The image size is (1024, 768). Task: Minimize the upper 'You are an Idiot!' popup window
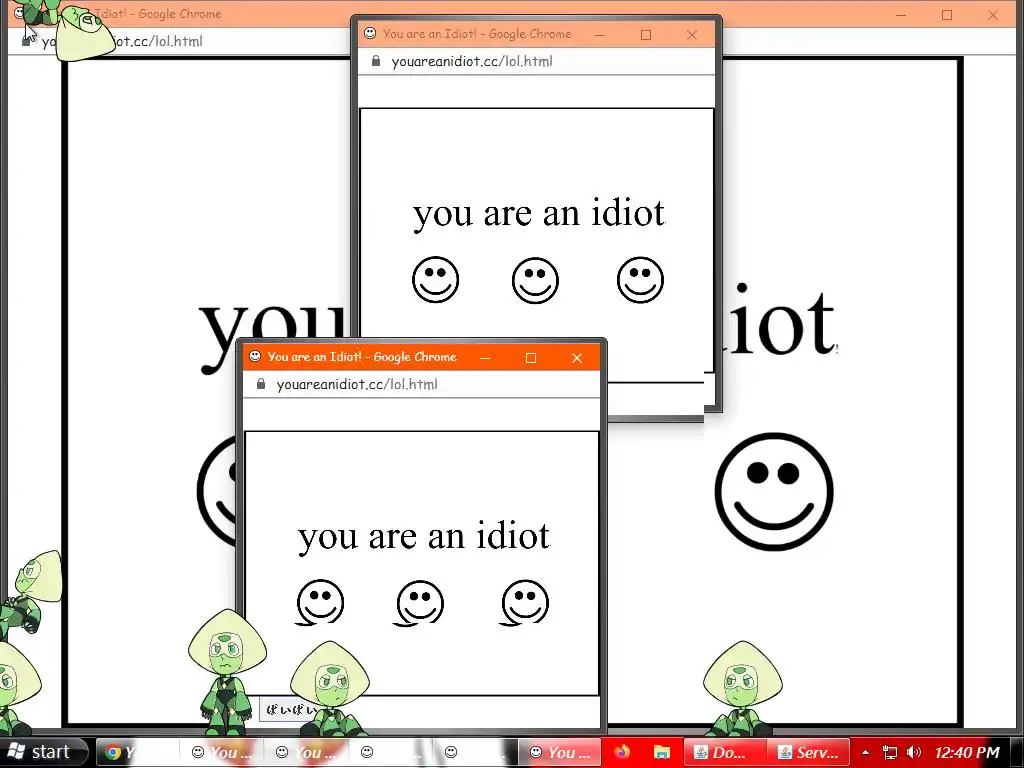coord(600,35)
